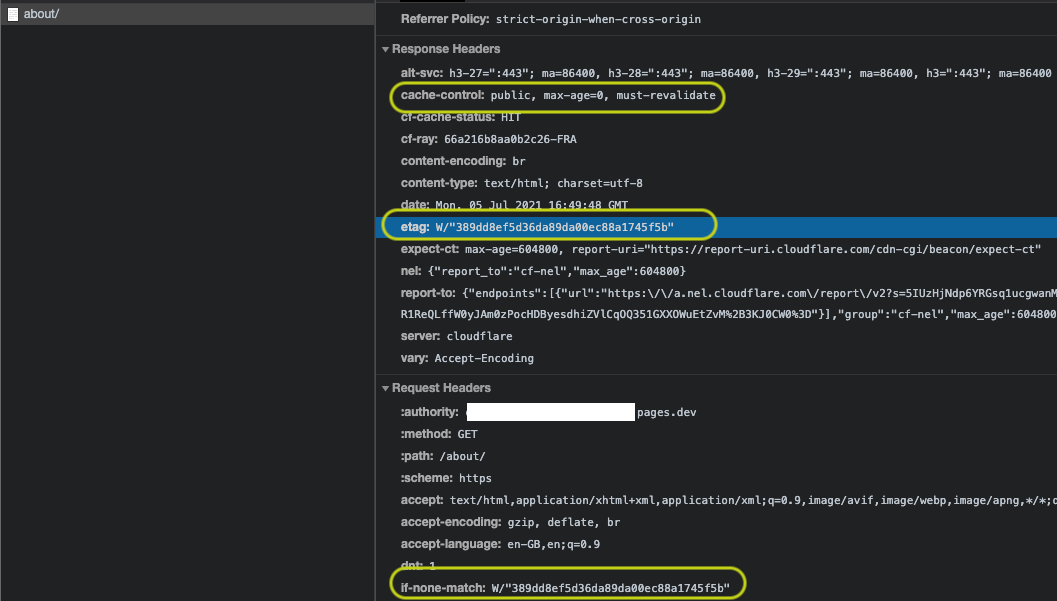Collapse the Request Headers section
The width and height of the screenshot is (1057, 601).
[441, 388]
